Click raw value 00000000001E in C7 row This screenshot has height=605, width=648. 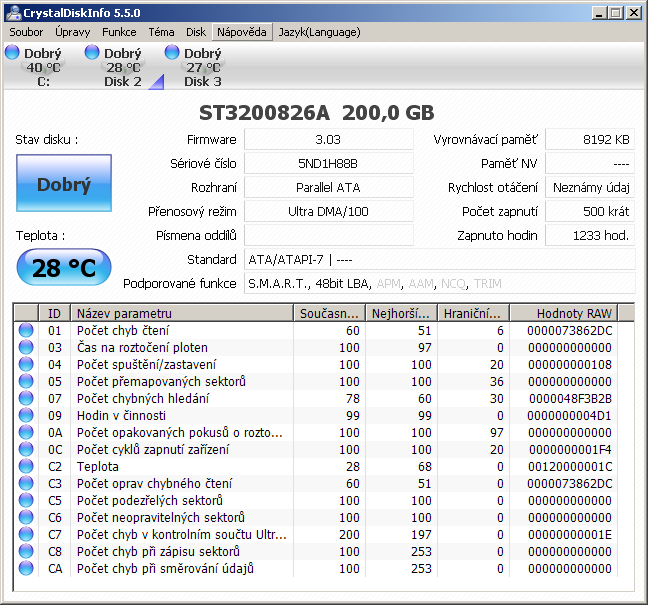pos(570,534)
